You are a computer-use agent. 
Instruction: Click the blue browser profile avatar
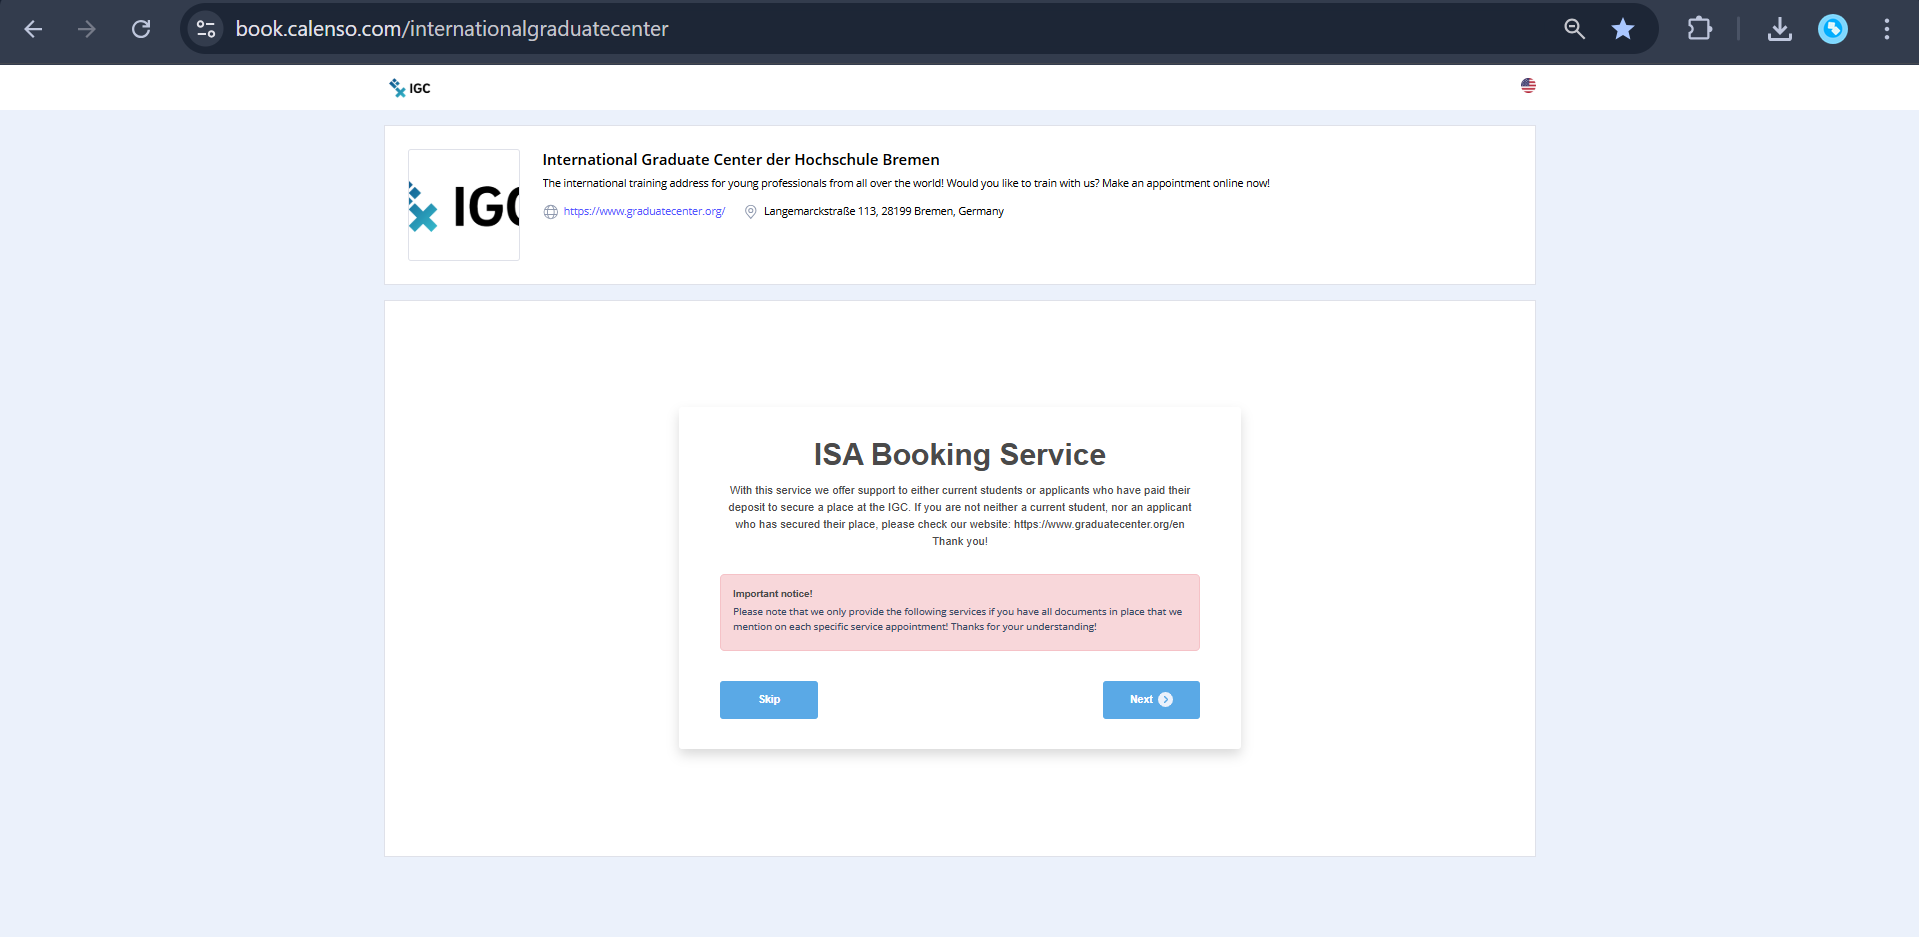pos(1833,29)
